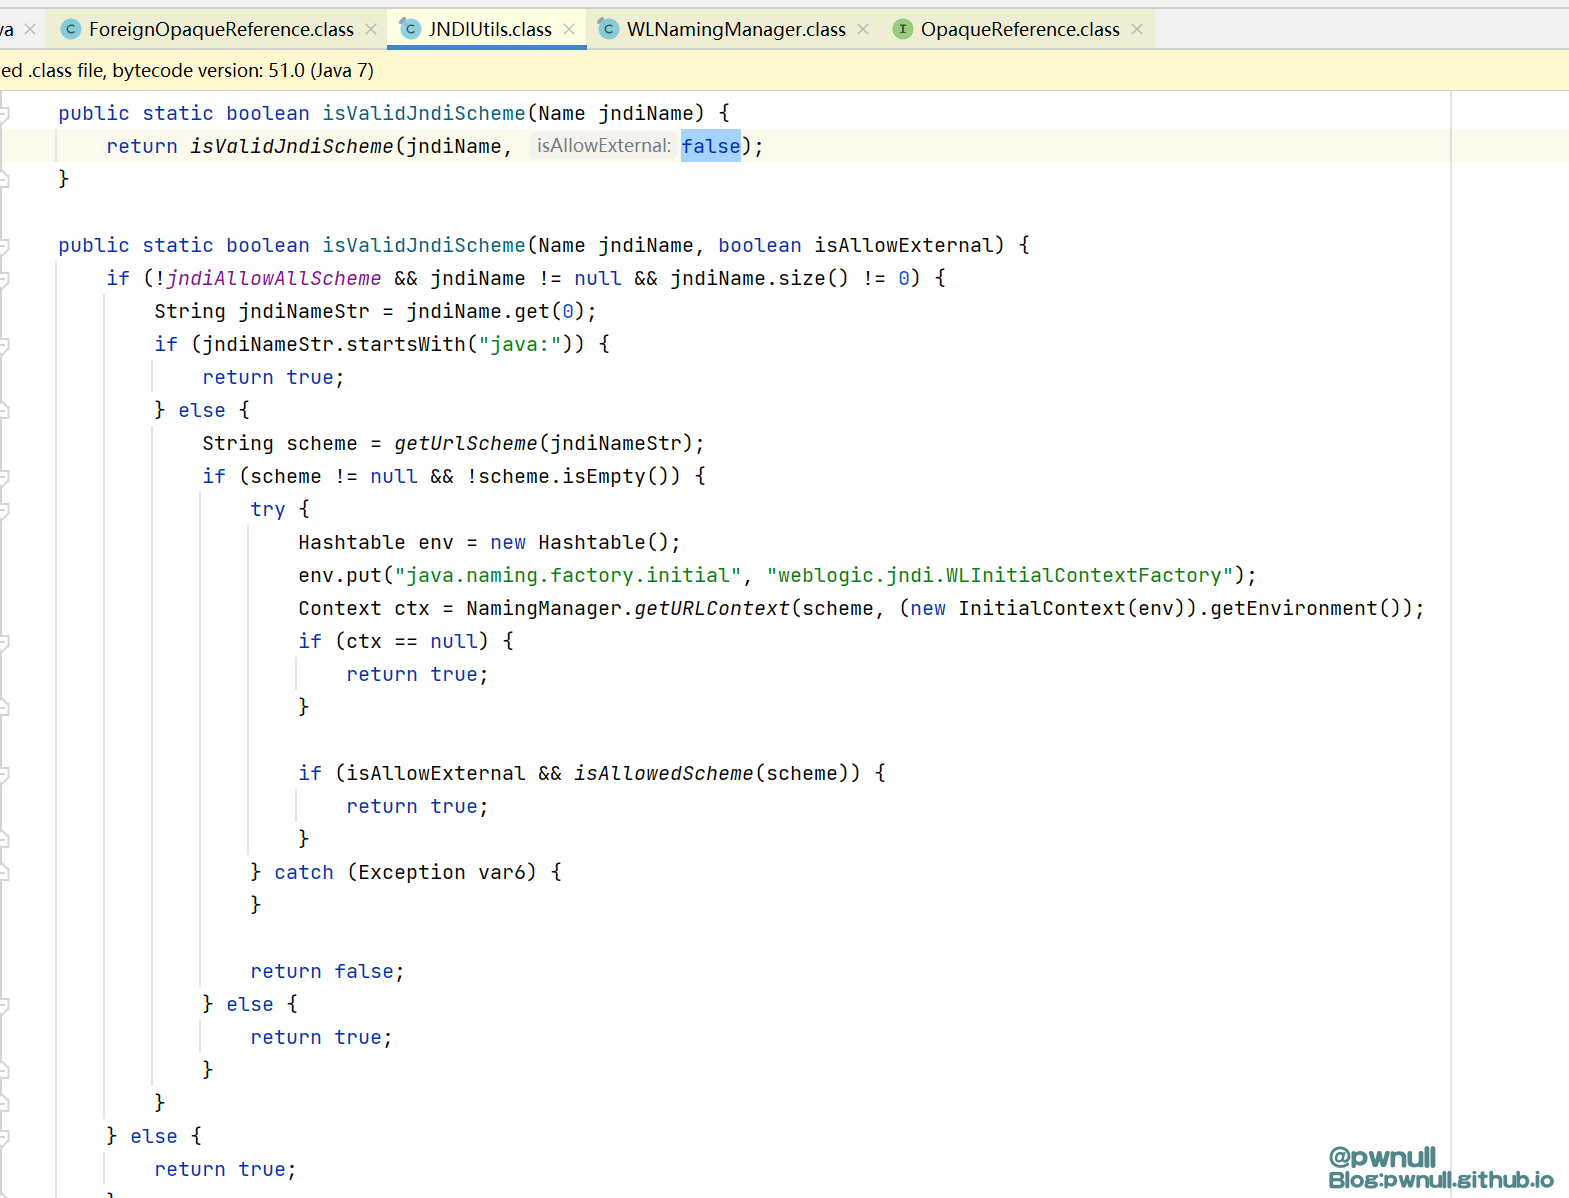Click the "weblogic.jndi.WLInitialContextFactory" string
The width and height of the screenshot is (1569, 1198).
(1000, 575)
